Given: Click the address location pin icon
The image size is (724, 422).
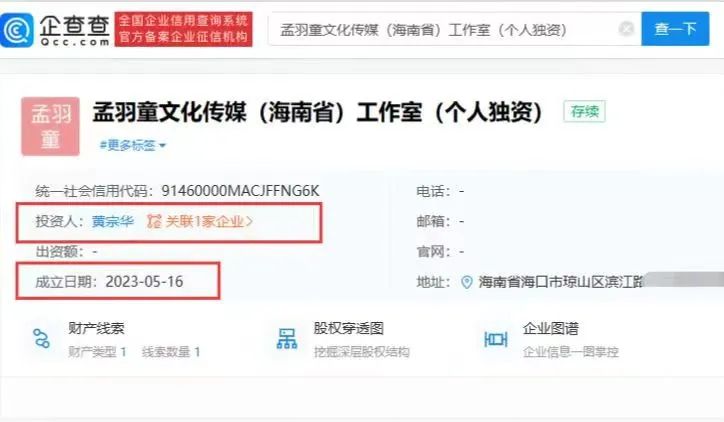Looking at the screenshot, I should tap(467, 282).
